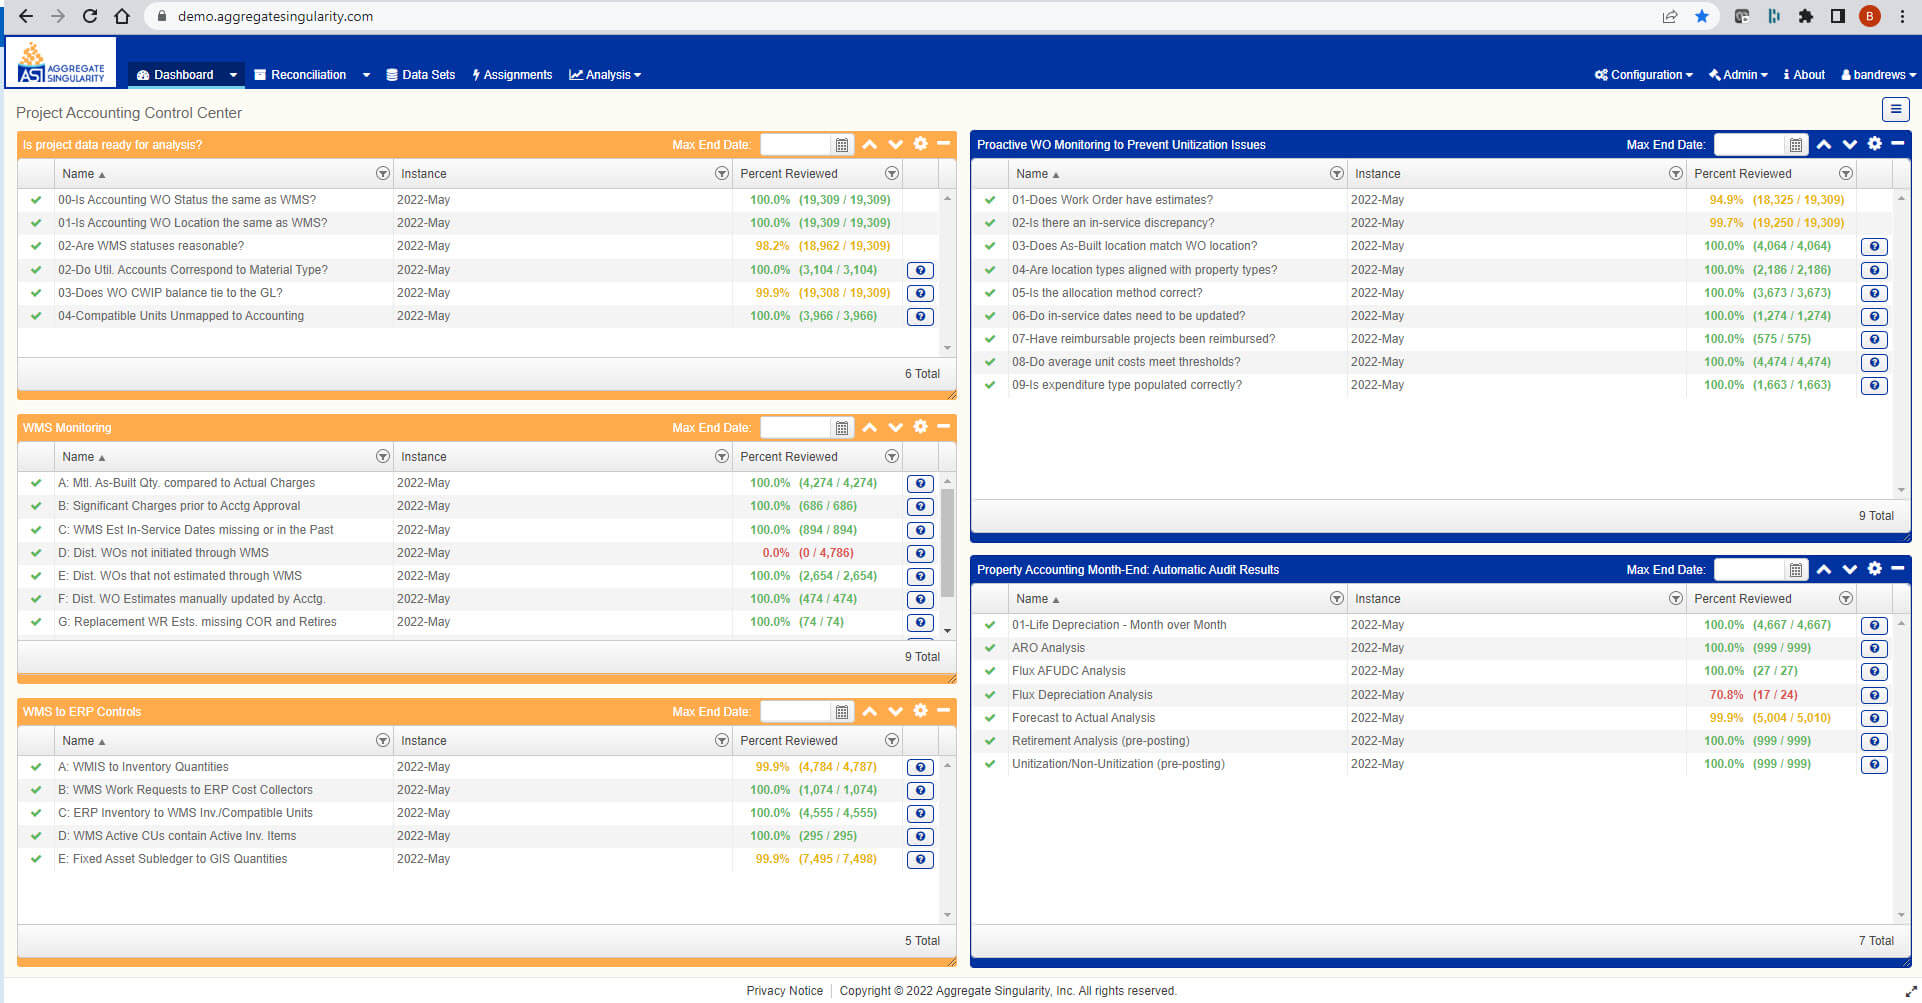The height and width of the screenshot is (1003, 1922).
Task: Open the bandrews user dropdown
Action: click(1878, 75)
